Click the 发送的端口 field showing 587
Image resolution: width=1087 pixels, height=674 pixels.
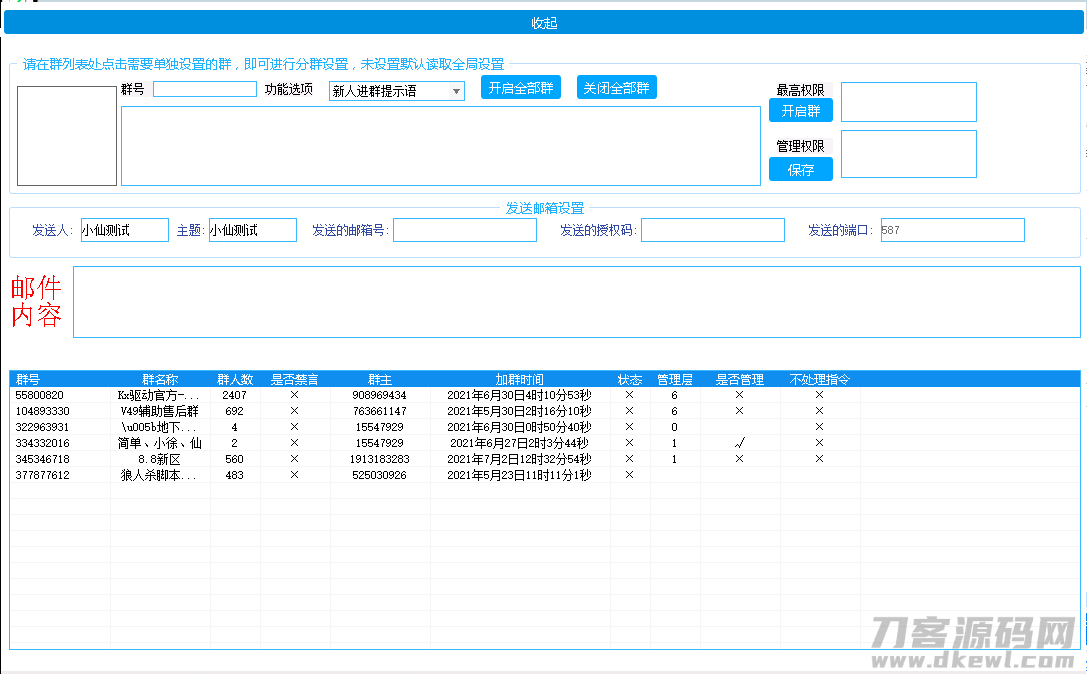click(x=953, y=230)
